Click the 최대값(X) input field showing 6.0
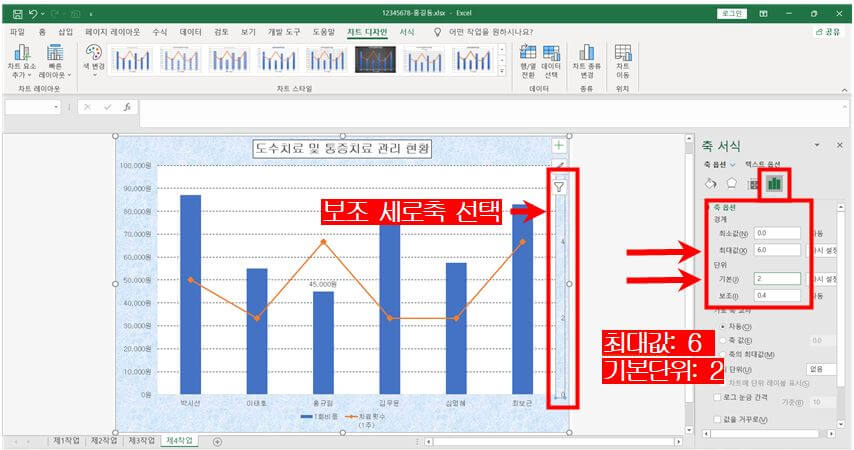The image size is (854, 450). (x=777, y=250)
